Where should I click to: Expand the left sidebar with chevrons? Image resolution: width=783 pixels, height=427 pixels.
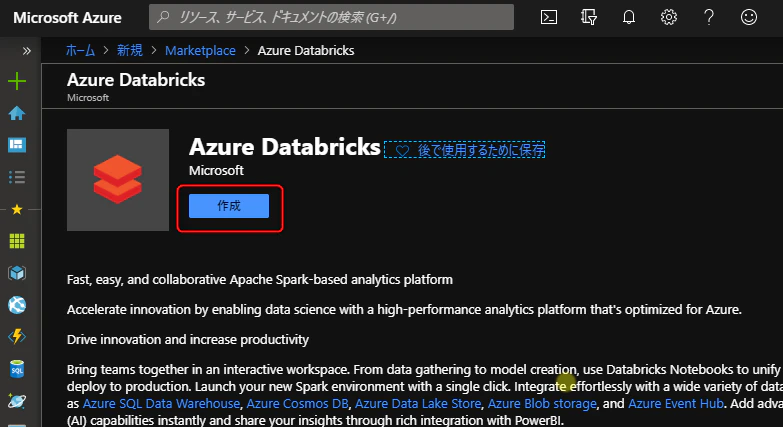(x=26, y=50)
